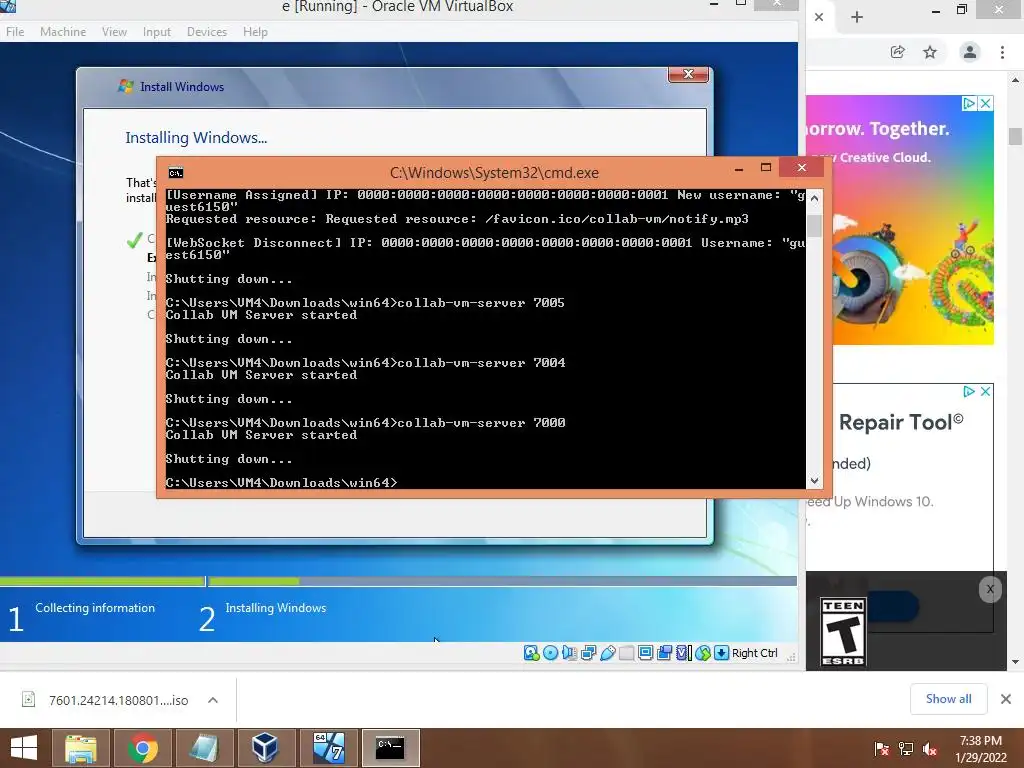Click the AdChoices icon on Repair Tool ad
Viewport: 1024px width, 768px height.
pos(969,391)
